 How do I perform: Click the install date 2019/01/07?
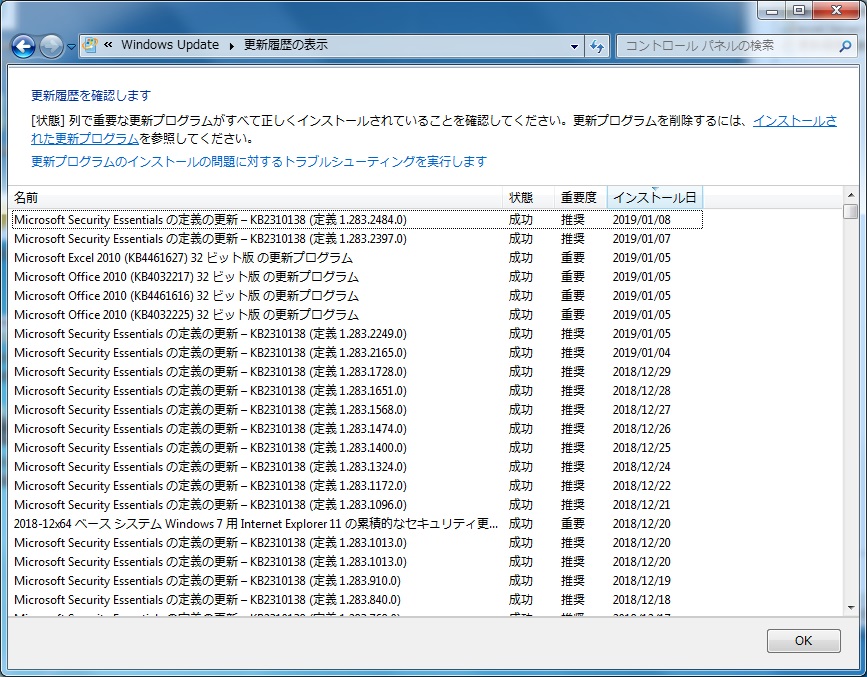coord(641,239)
